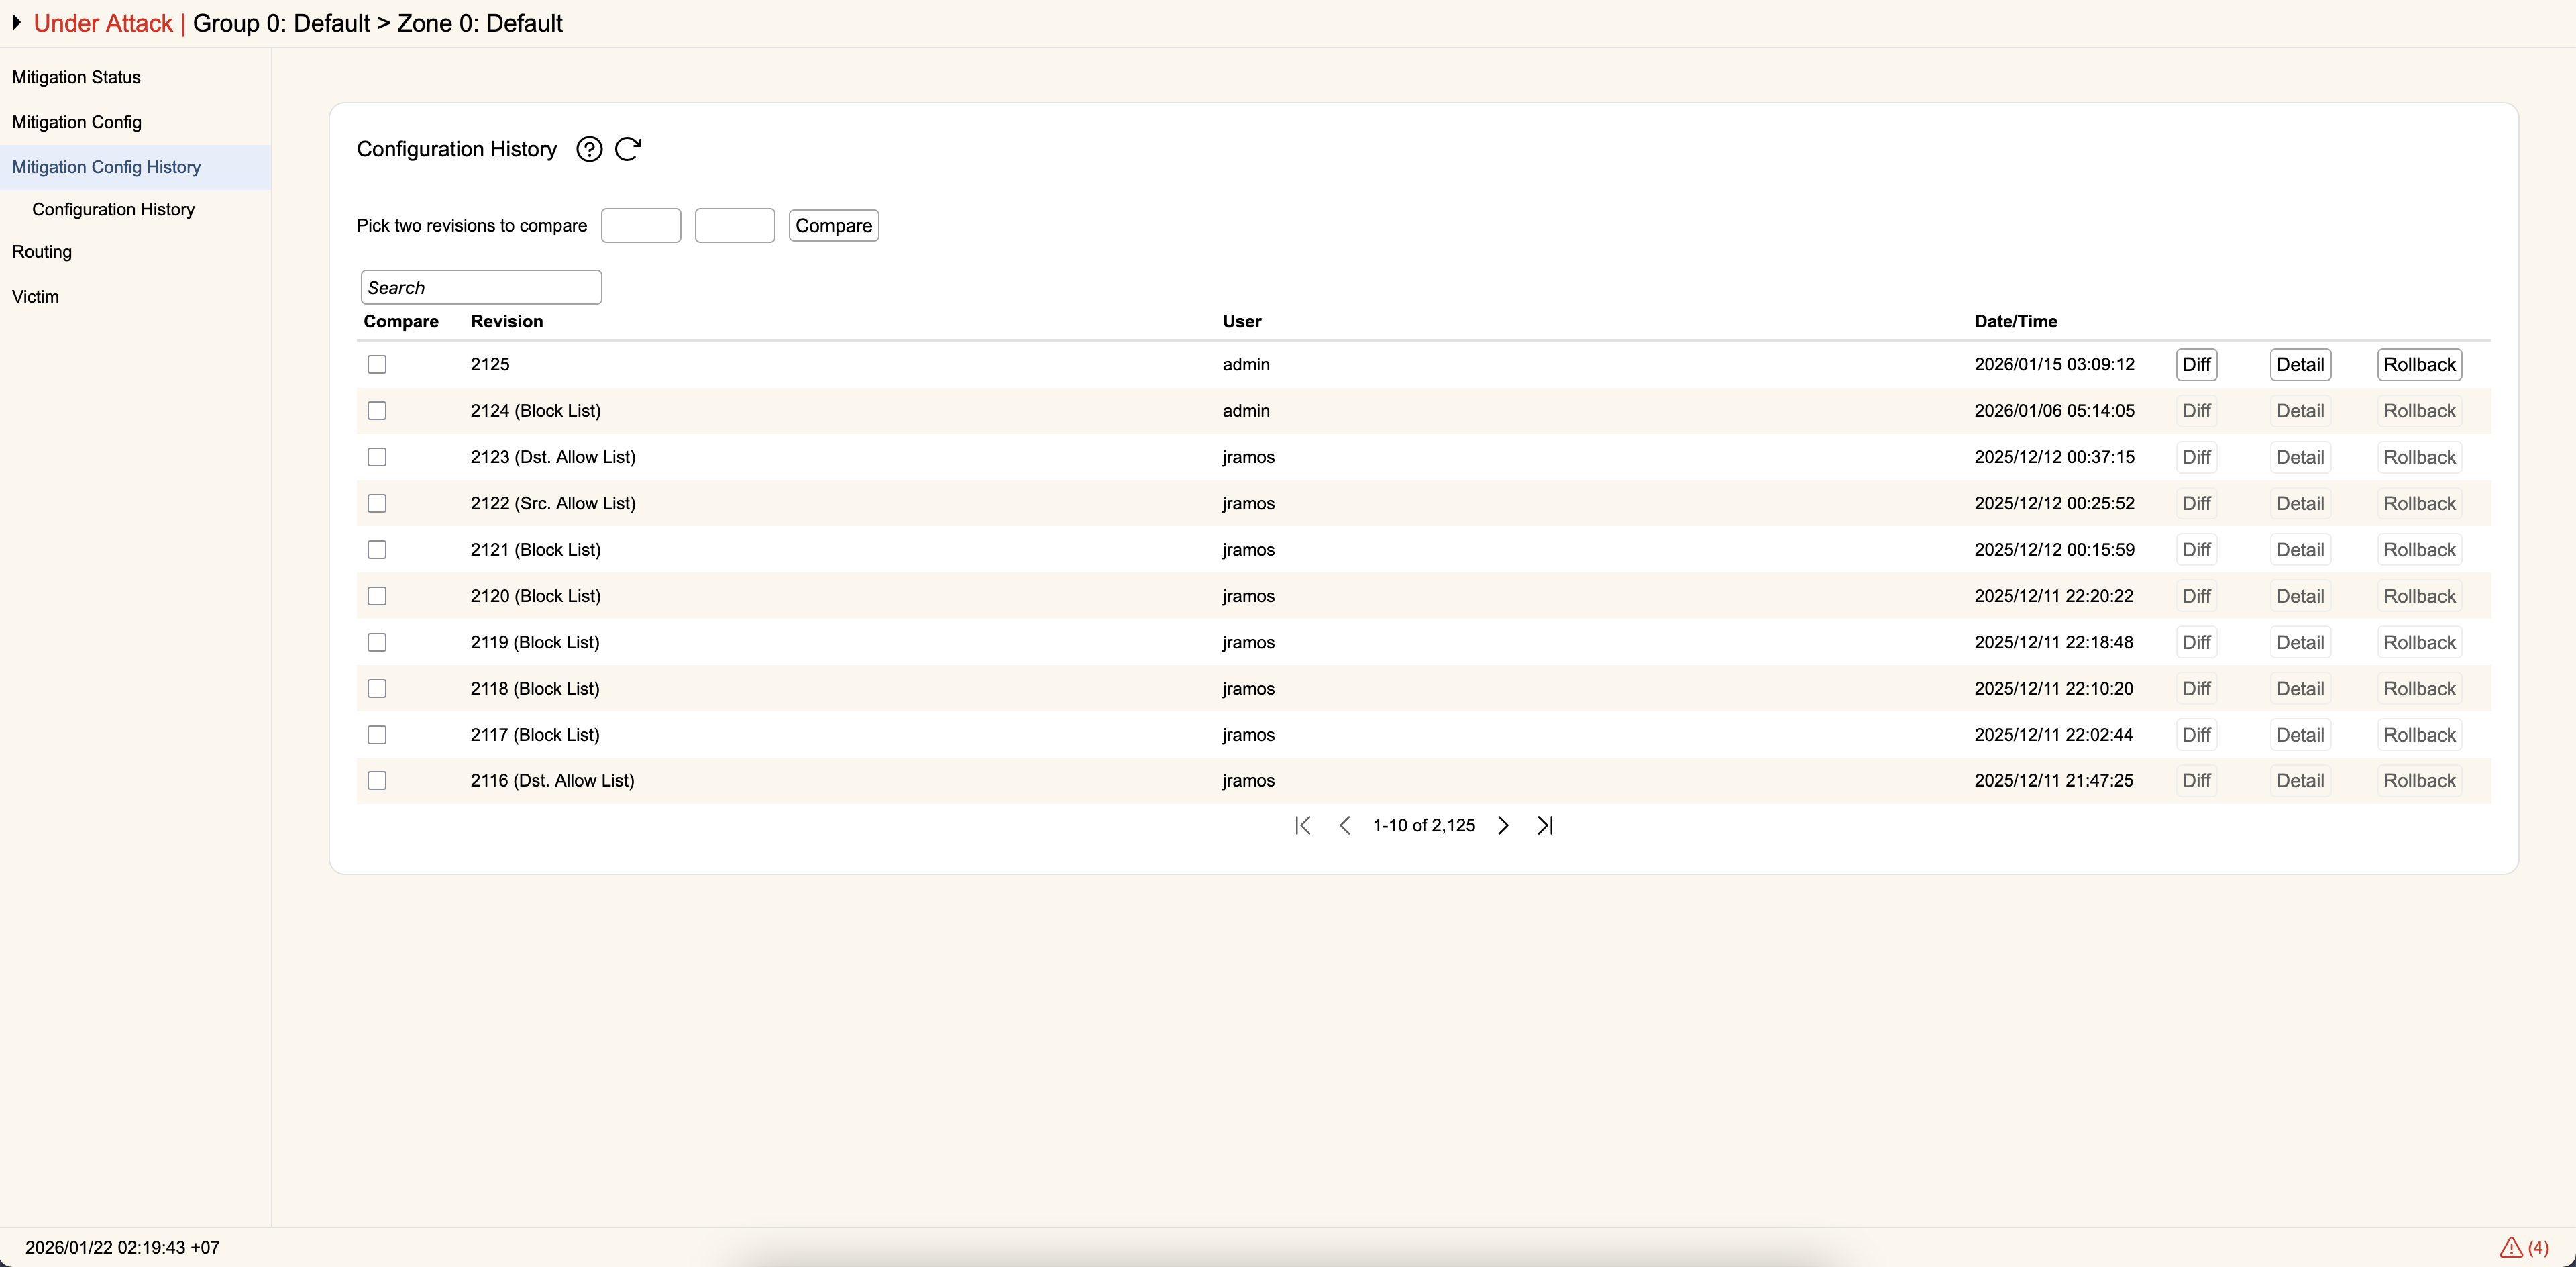
Task: Show Diff for revision 2125
Action: 2196,364
